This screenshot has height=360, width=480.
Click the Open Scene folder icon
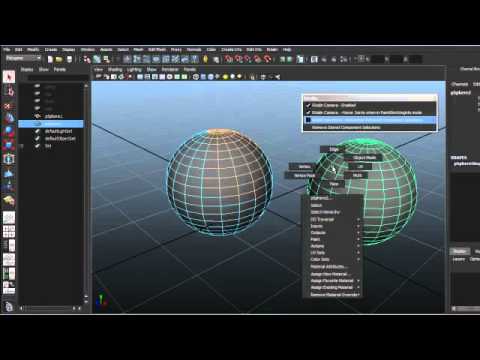click(x=59, y=59)
